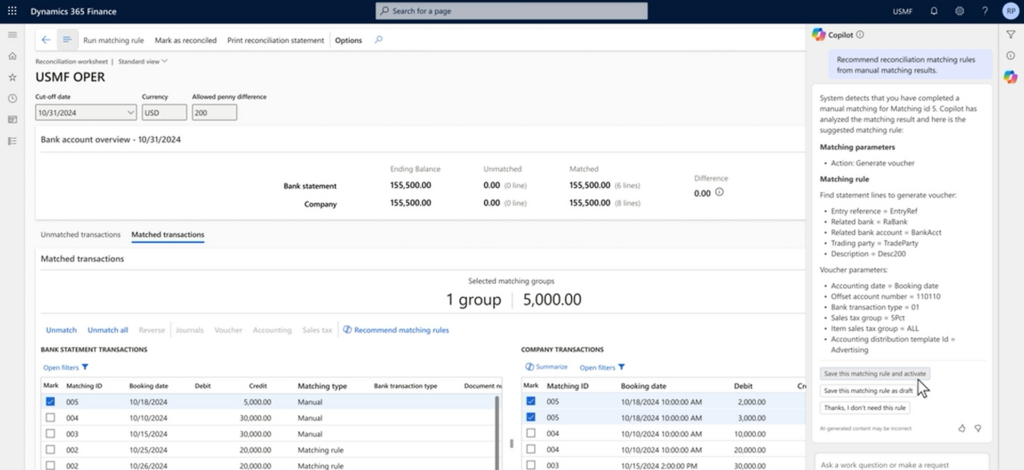This screenshot has height=470, width=1024.
Task: Go to Home in the left sidebar
Action: tap(12, 56)
